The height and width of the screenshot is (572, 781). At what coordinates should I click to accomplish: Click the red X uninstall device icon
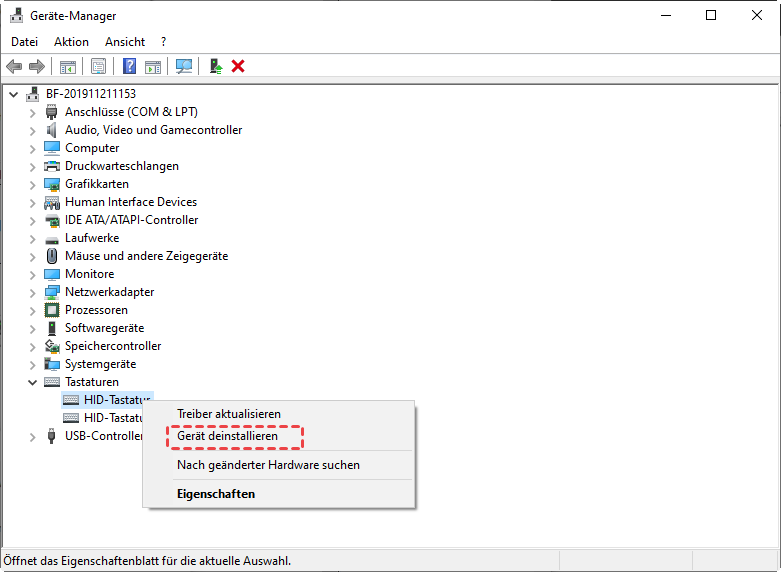click(238, 66)
